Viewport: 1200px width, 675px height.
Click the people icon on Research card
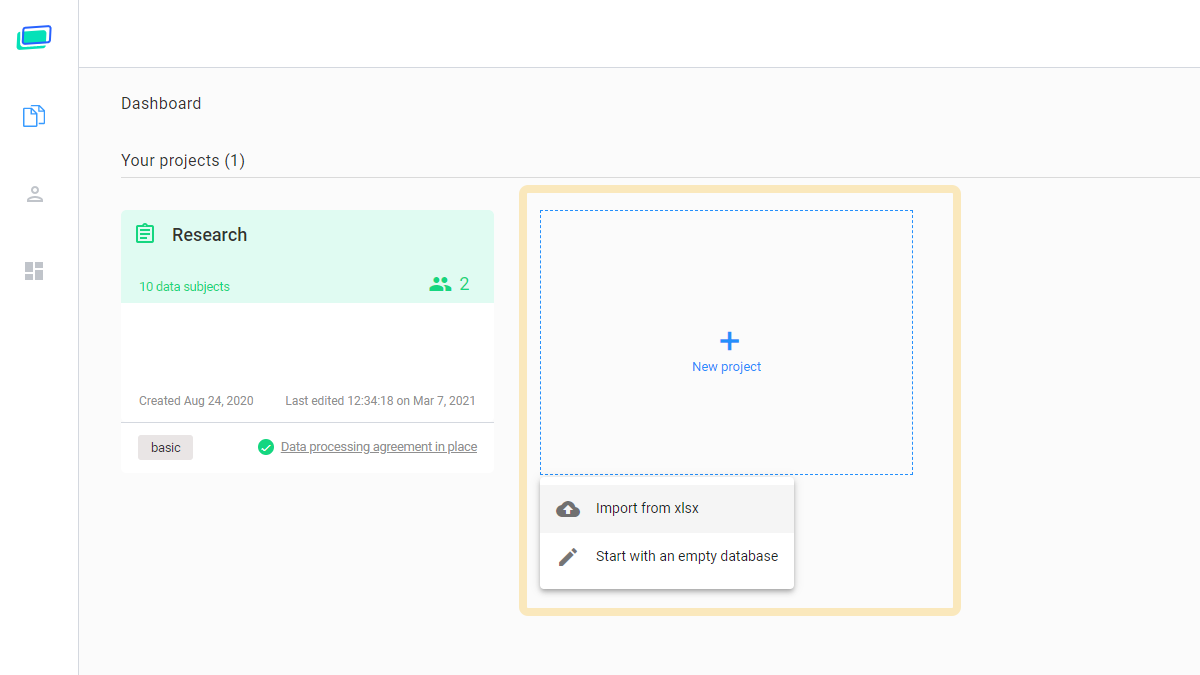click(440, 285)
